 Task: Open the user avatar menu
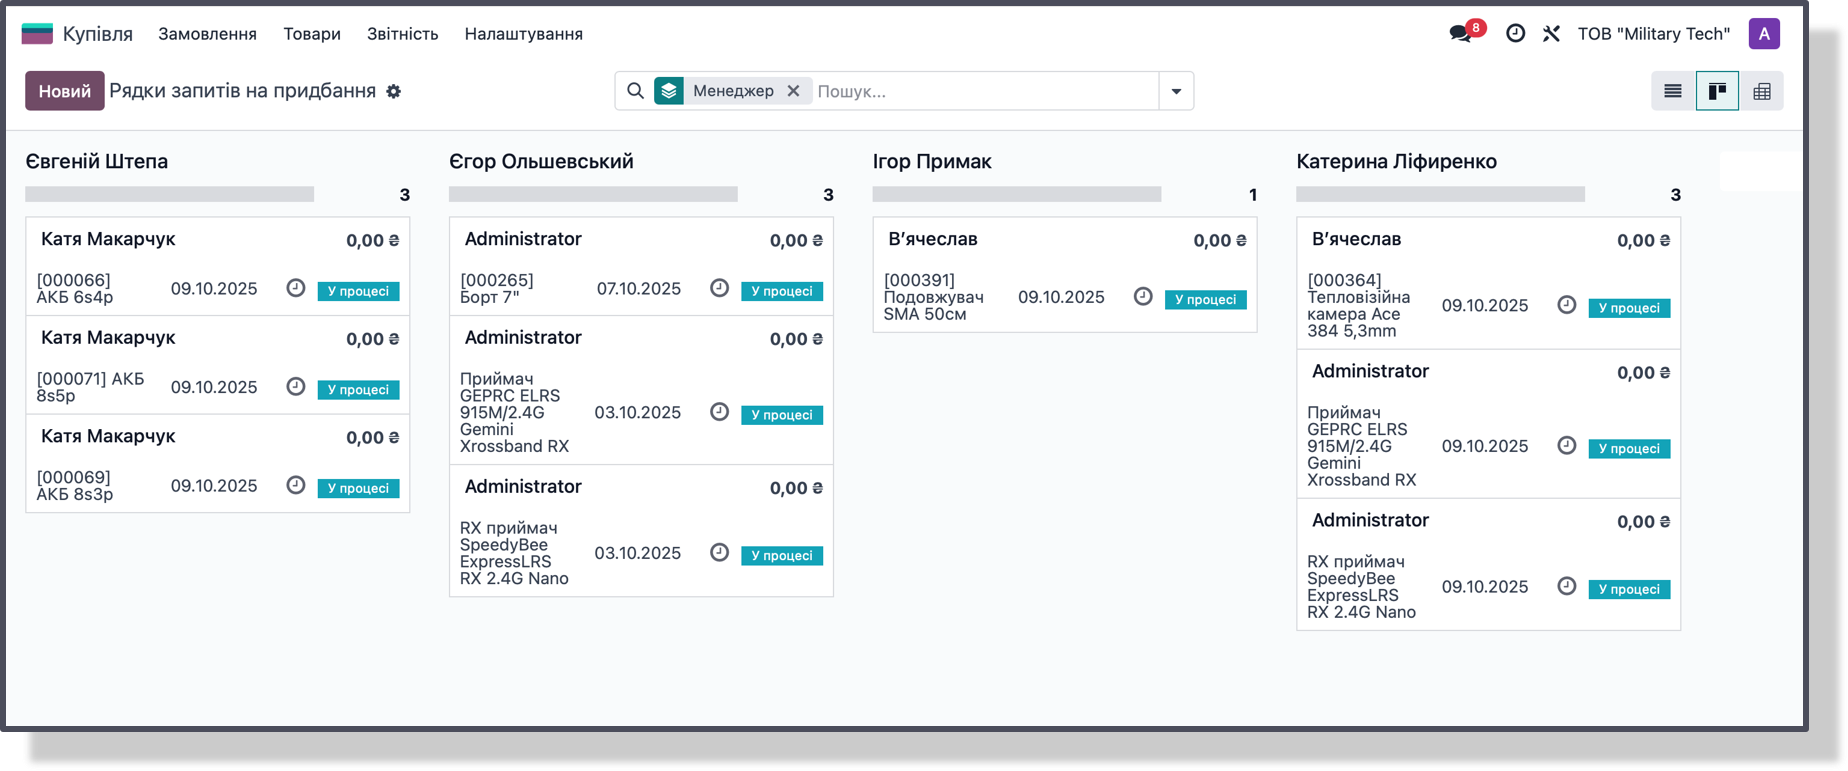click(x=1764, y=33)
